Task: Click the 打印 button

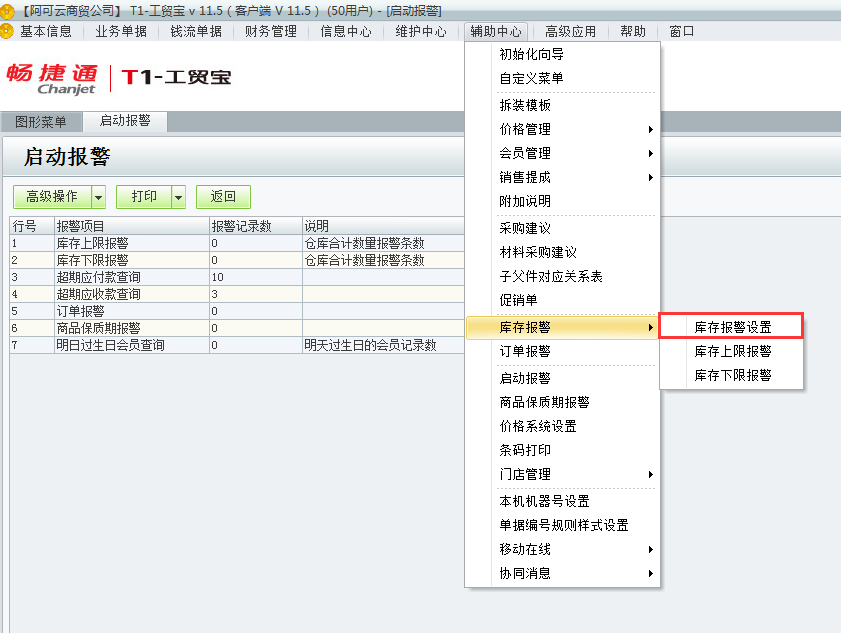Action: [x=143, y=197]
